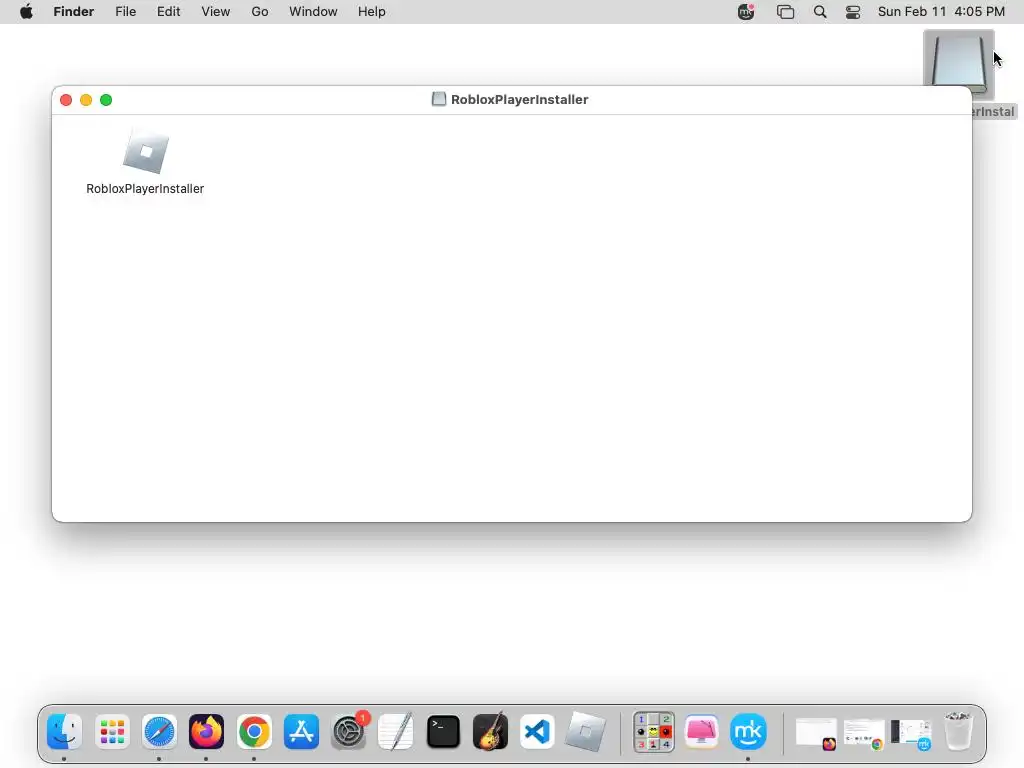The width and height of the screenshot is (1024, 768).
Task: Launch Visual Studio Code from the Dock
Action: point(537,731)
